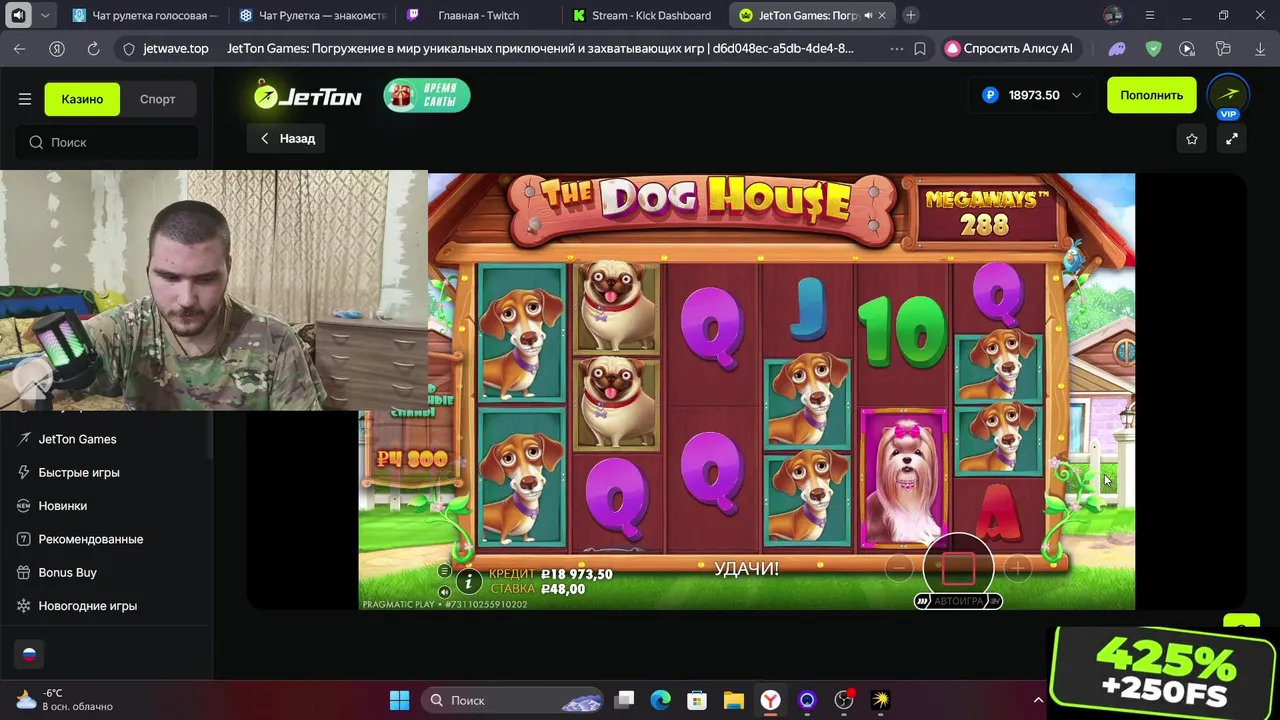Switch to Чат Рулетка — знакомства tab

[311, 15]
